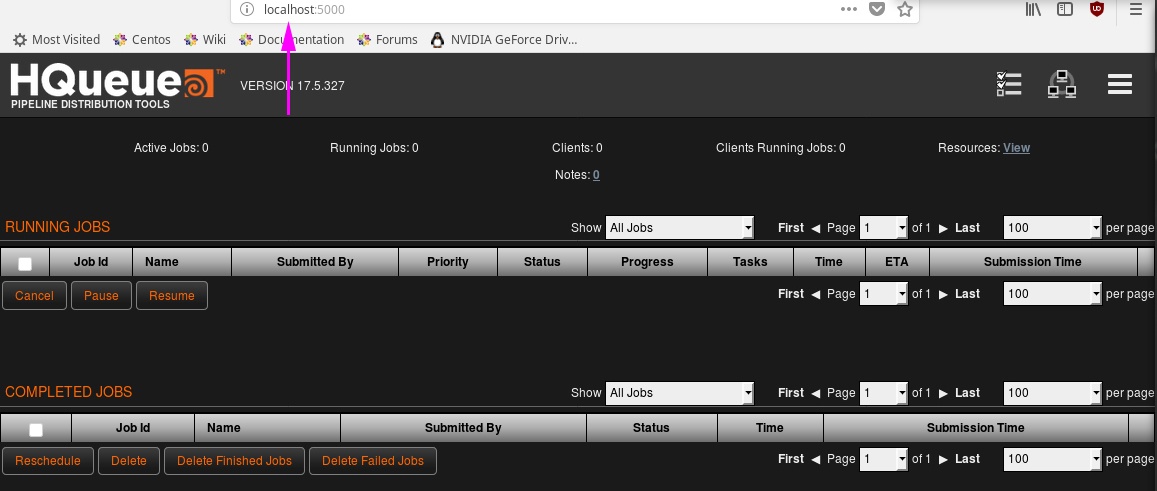Open Completed Jobs bottom per-page dropdown
Screen dimensions: 1157x491
[x=1053, y=459]
